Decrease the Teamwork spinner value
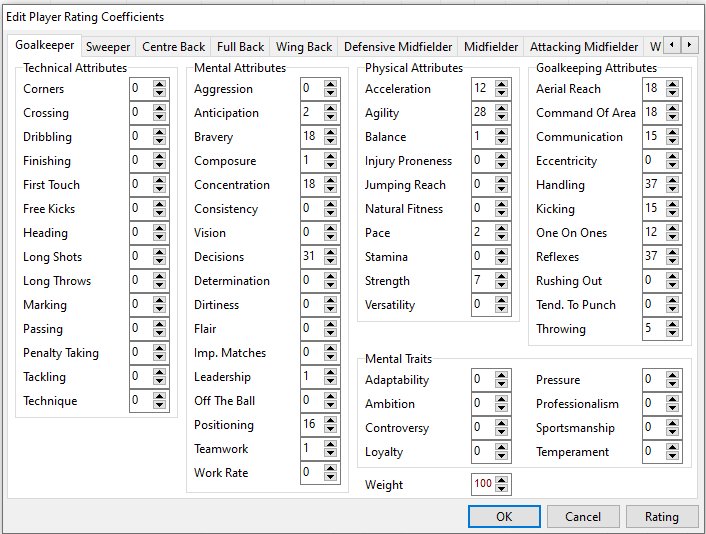 [330, 453]
